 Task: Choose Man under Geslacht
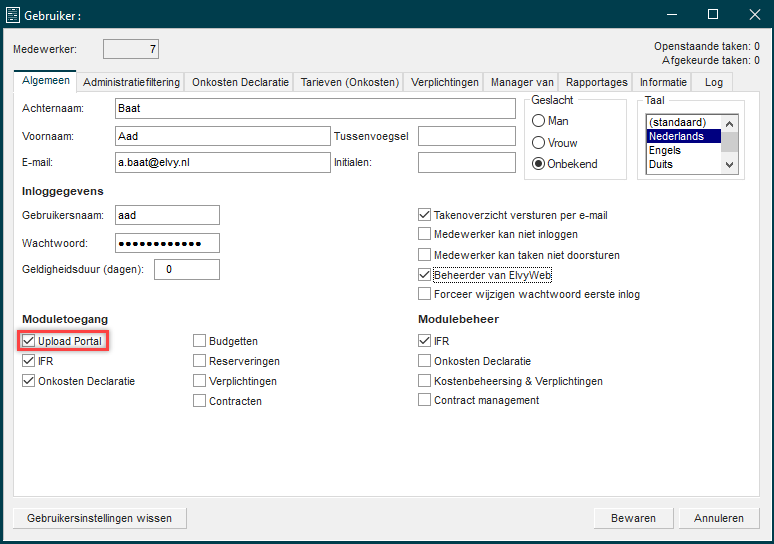539,121
